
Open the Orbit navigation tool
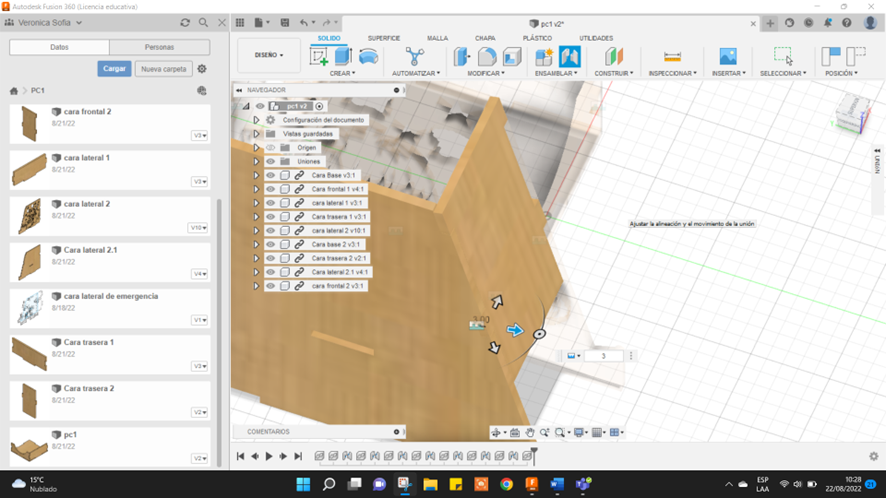496,432
